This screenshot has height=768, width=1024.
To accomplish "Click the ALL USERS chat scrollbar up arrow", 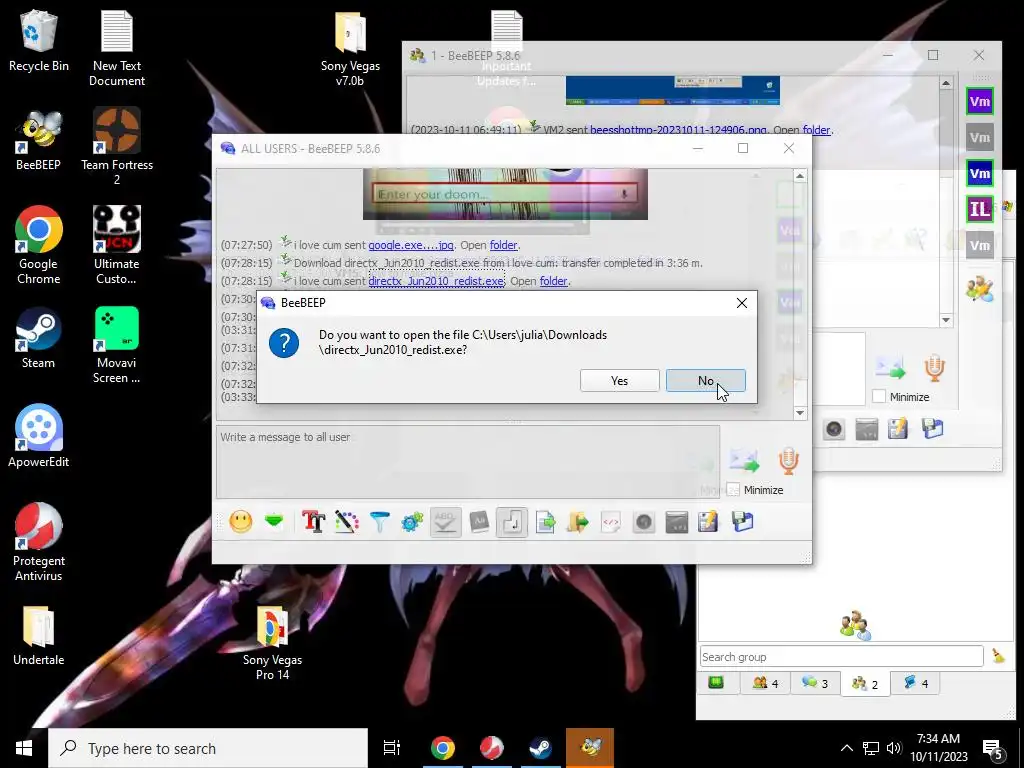I will pos(800,176).
